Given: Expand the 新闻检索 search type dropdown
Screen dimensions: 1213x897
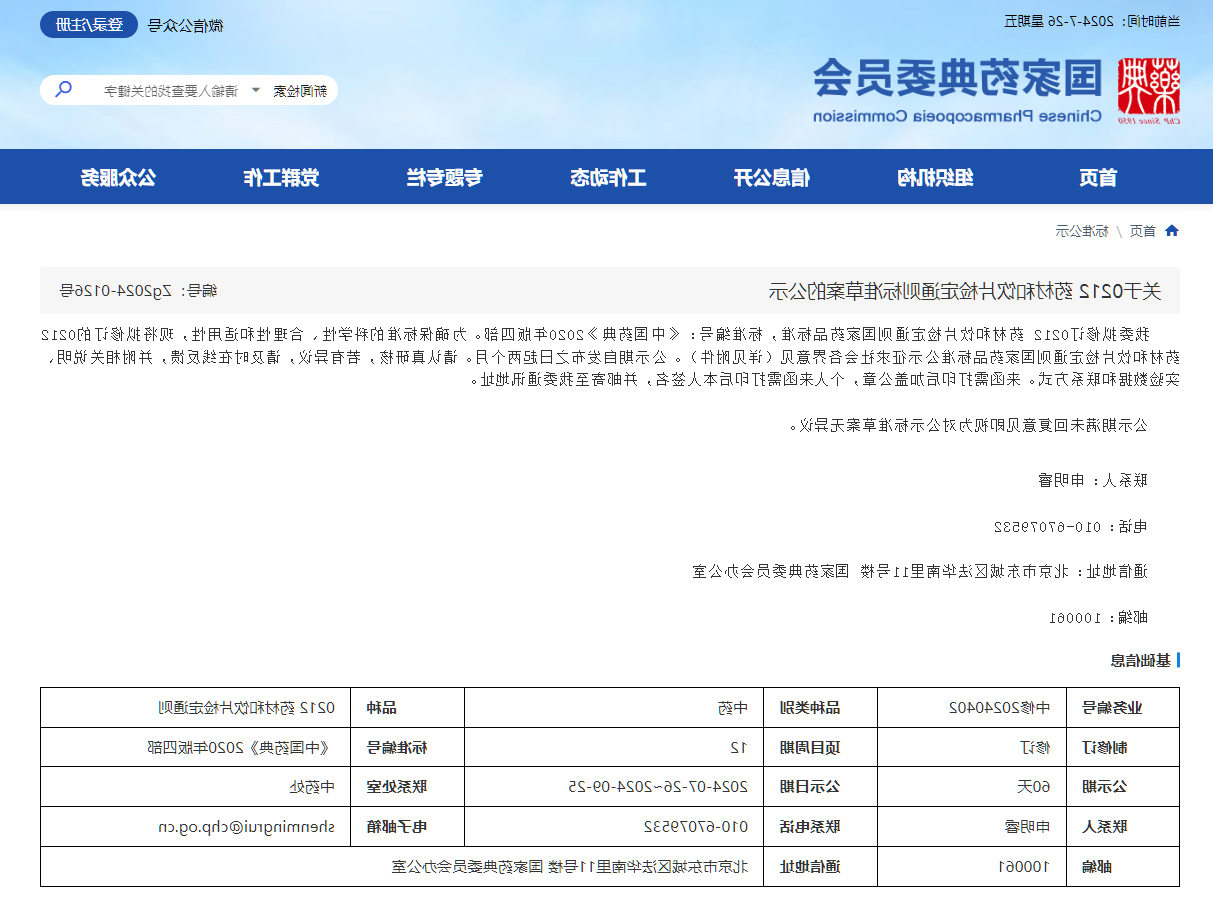Looking at the screenshot, I should tap(288, 91).
